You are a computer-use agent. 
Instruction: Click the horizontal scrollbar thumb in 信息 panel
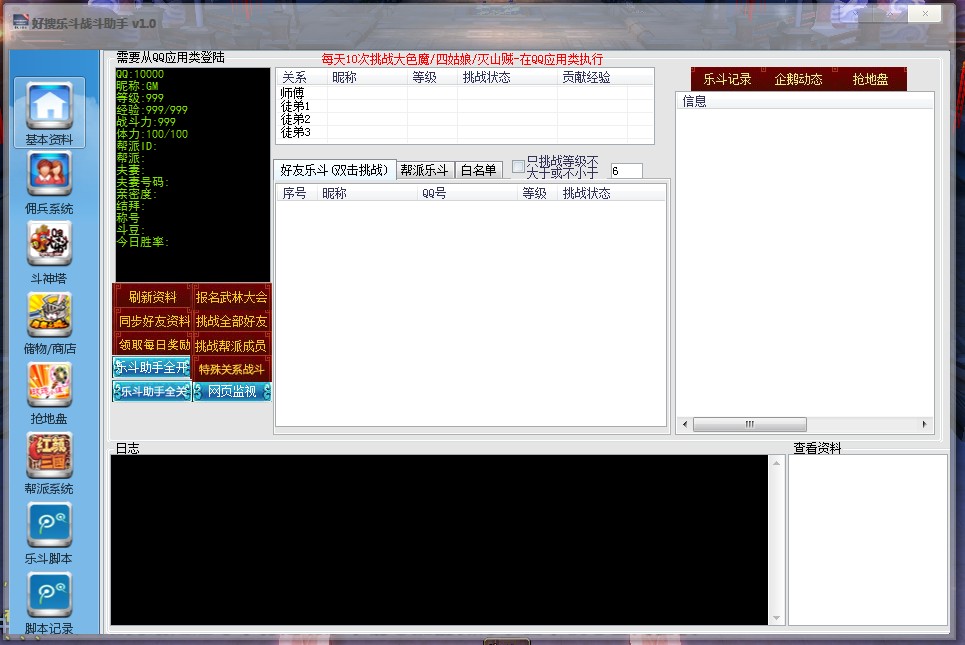[x=750, y=424]
